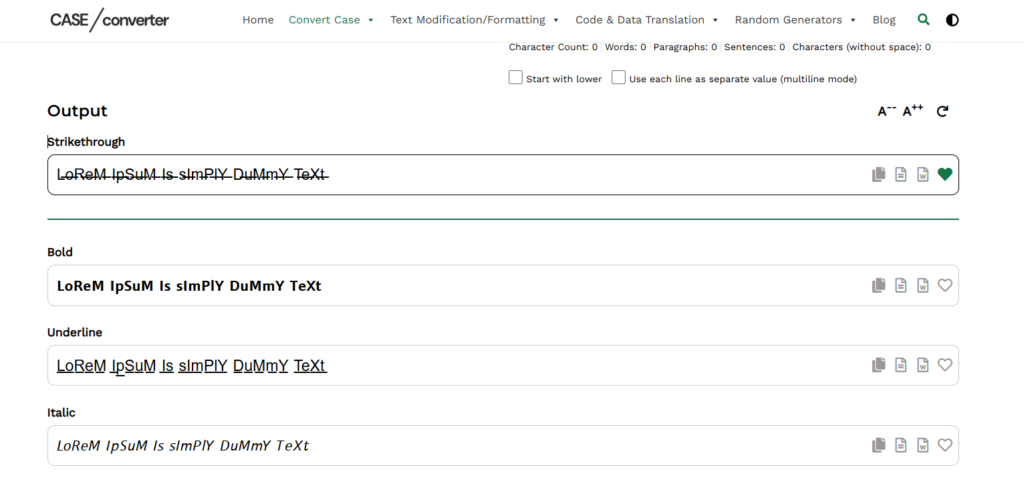The image size is (1024, 496).
Task: Toggle dark mode contrast icon
Action: (x=952, y=20)
